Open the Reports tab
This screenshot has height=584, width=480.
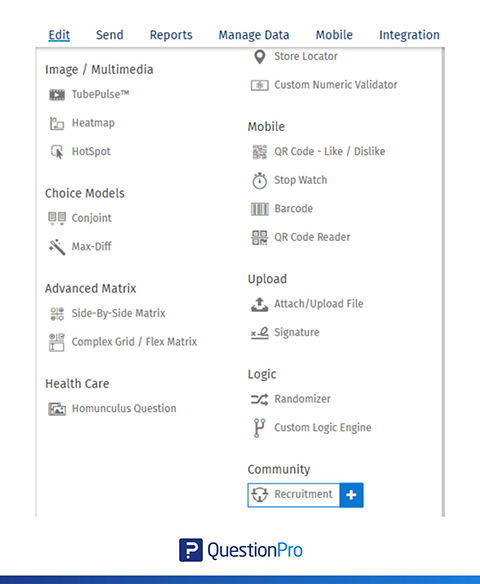click(x=171, y=35)
